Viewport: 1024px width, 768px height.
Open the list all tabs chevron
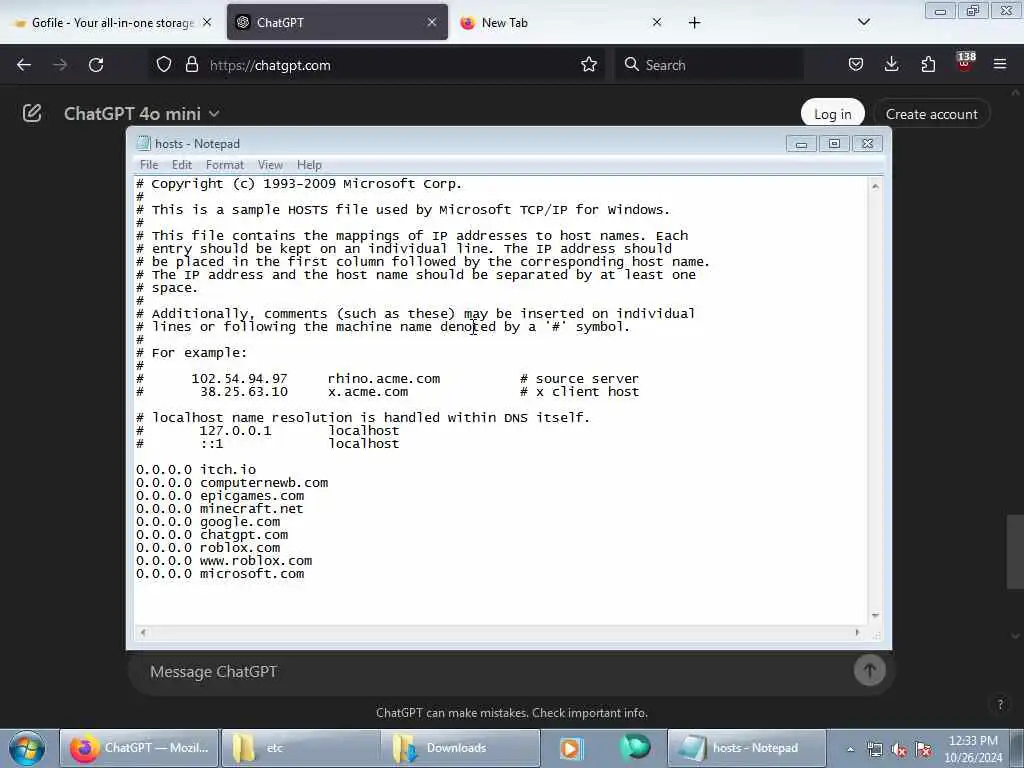[863, 22]
